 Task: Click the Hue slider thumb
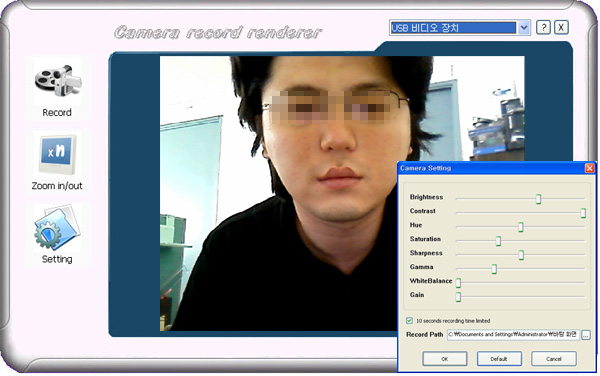coord(520,227)
